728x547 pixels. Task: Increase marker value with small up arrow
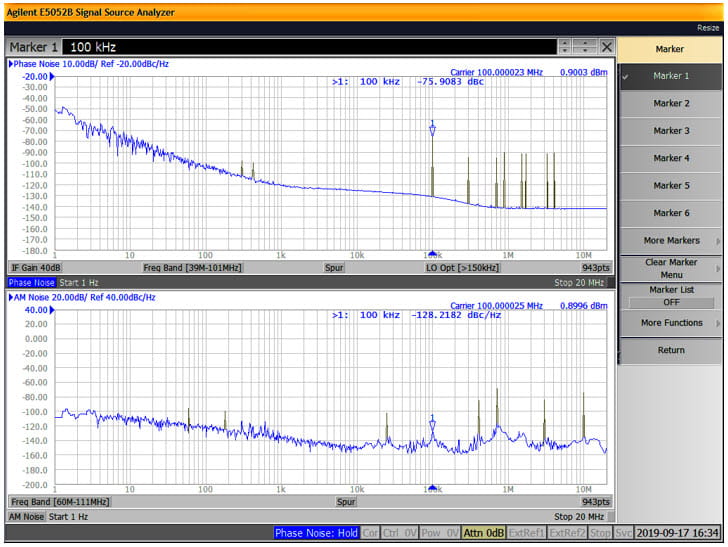565,43
